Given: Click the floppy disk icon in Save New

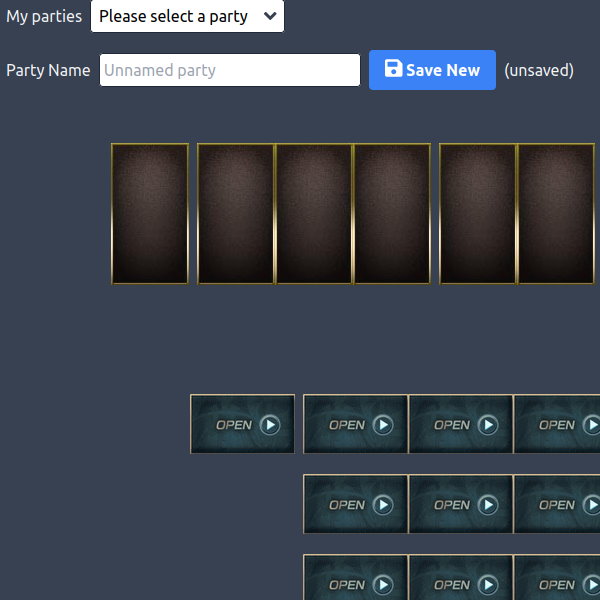Looking at the screenshot, I should click(x=393, y=69).
